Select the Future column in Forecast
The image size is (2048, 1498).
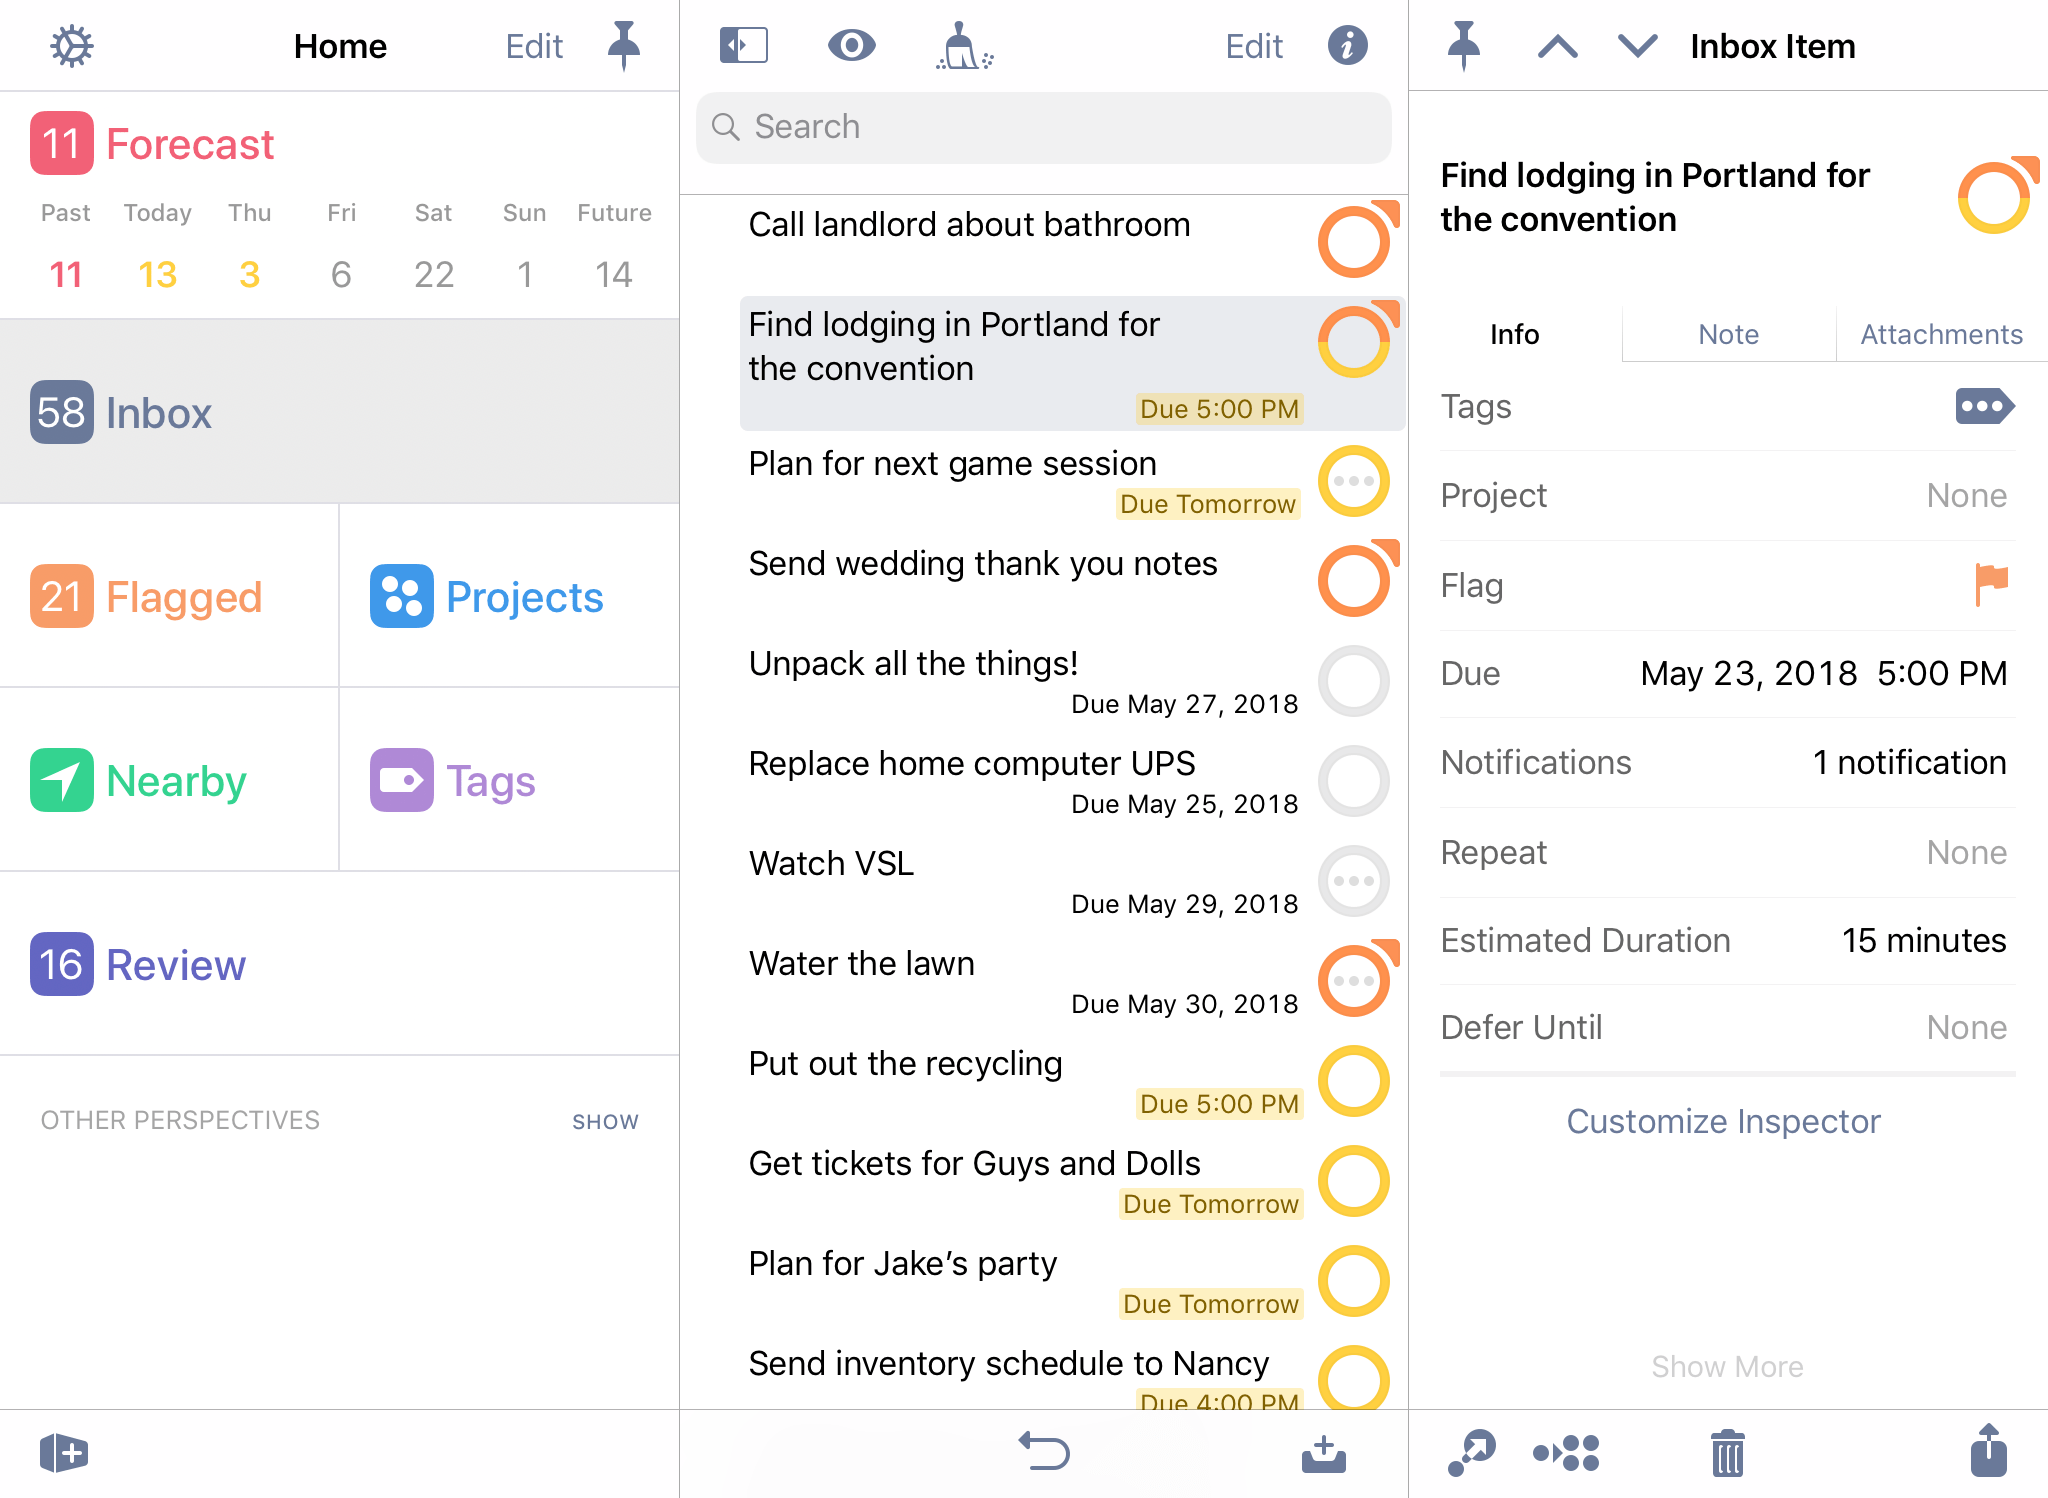coord(614,246)
